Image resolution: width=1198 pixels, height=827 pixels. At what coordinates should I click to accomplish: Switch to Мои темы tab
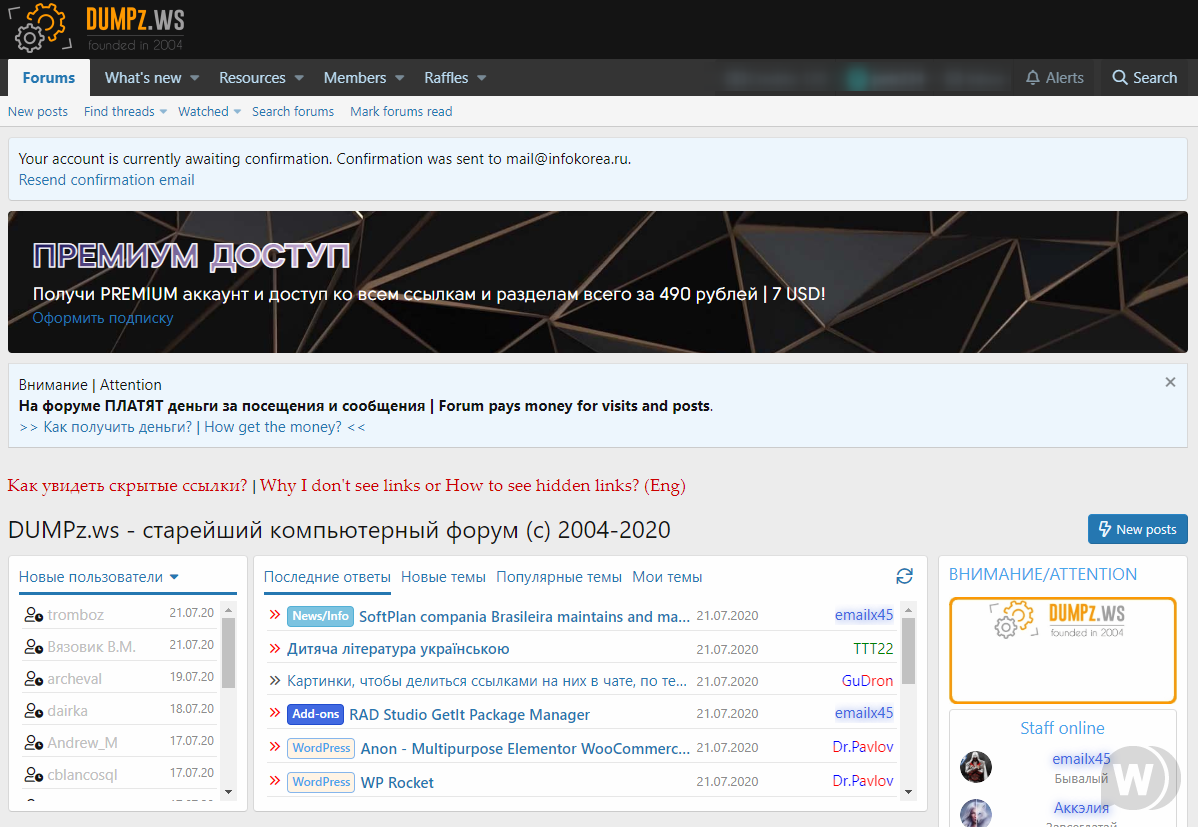[667, 577]
